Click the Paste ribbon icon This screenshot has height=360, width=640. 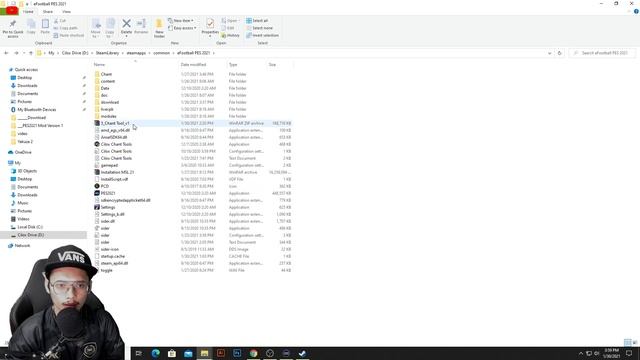(x=45, y=24)
